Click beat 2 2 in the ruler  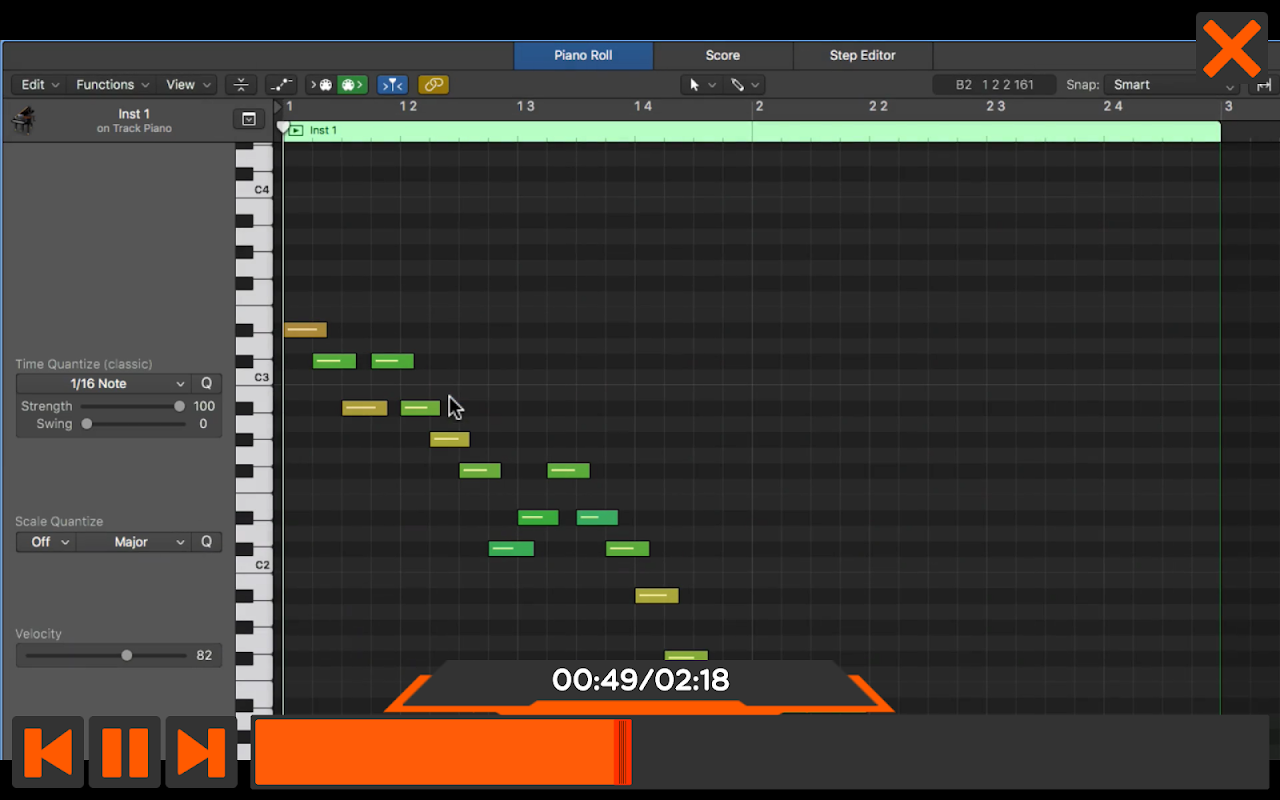click(x=878, y=106)
